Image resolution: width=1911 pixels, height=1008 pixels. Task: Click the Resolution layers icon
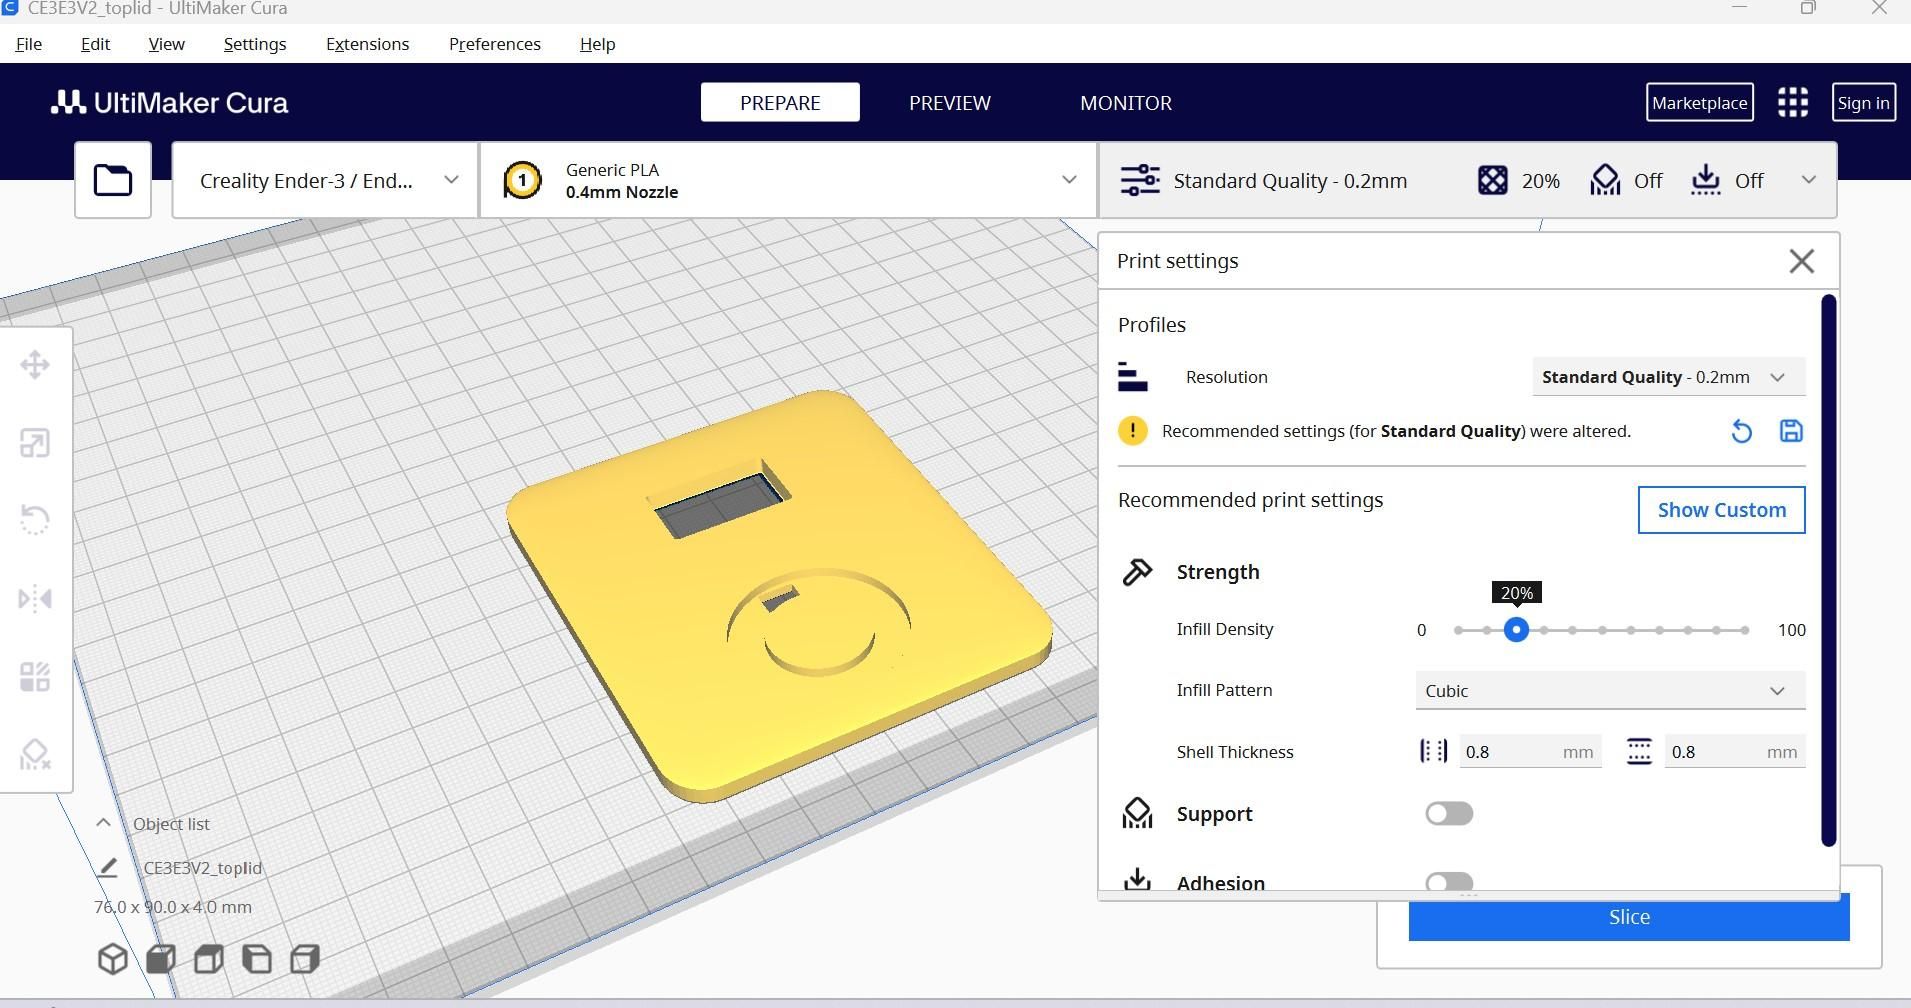[1133, 377]
